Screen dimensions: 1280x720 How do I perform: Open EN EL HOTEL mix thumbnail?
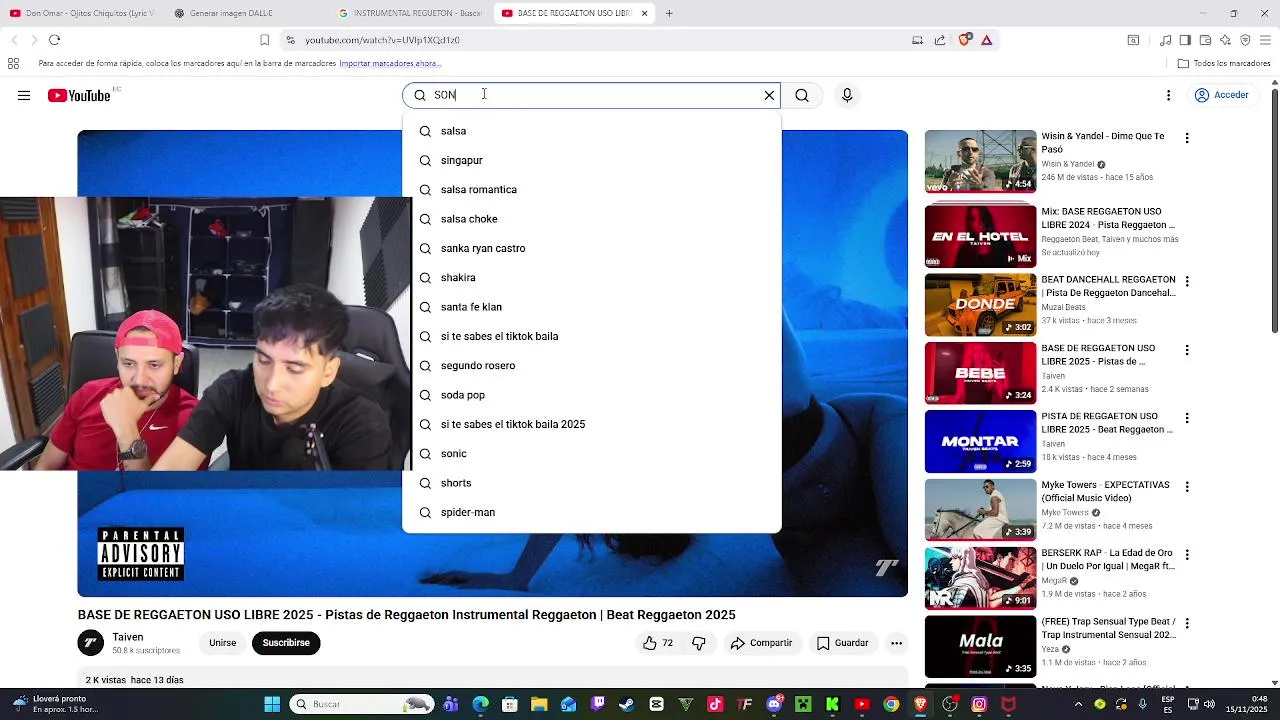tap(980, 236)
